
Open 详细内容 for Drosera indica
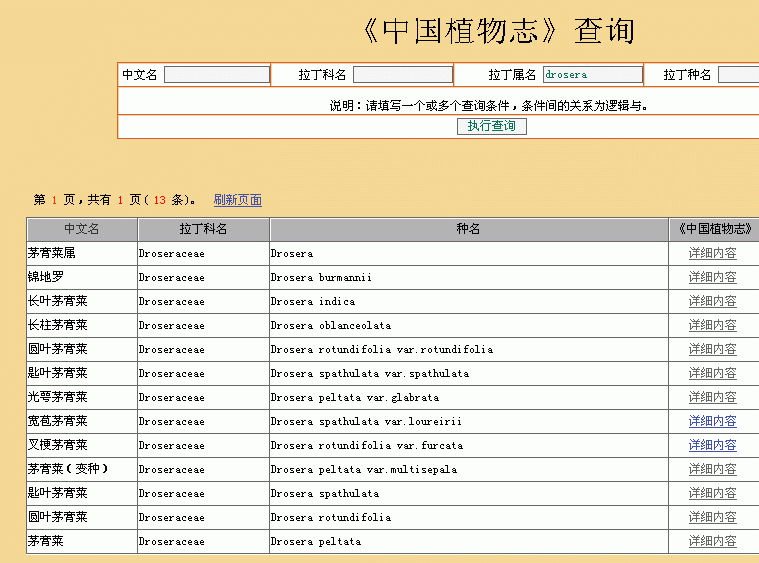(x=712, y=301)
